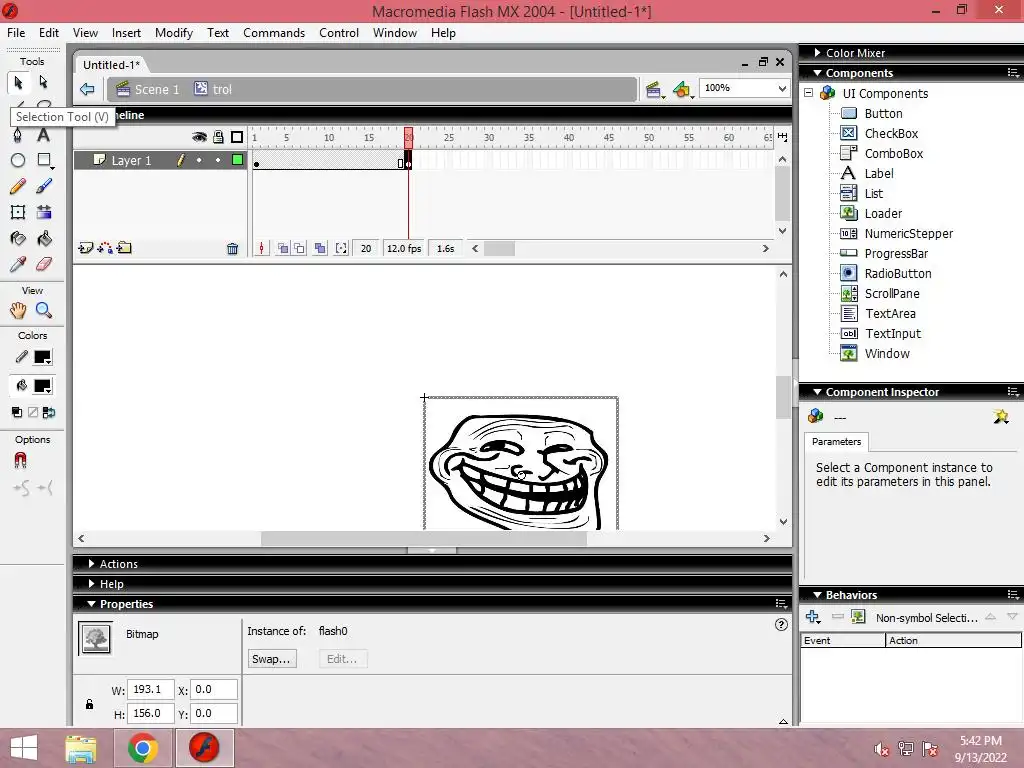Viewport: 1024px width, 768px height.
Task: Open the Window menu
Action: pyautogui.click(x=395, y=33)
